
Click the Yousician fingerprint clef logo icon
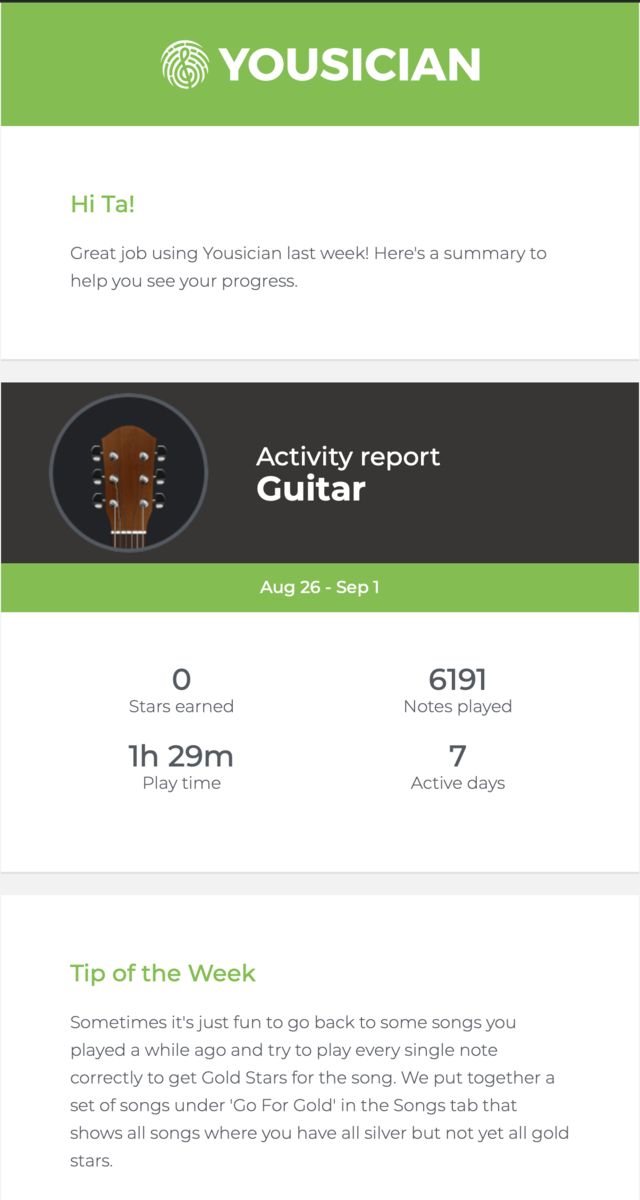tap(185, 64)
